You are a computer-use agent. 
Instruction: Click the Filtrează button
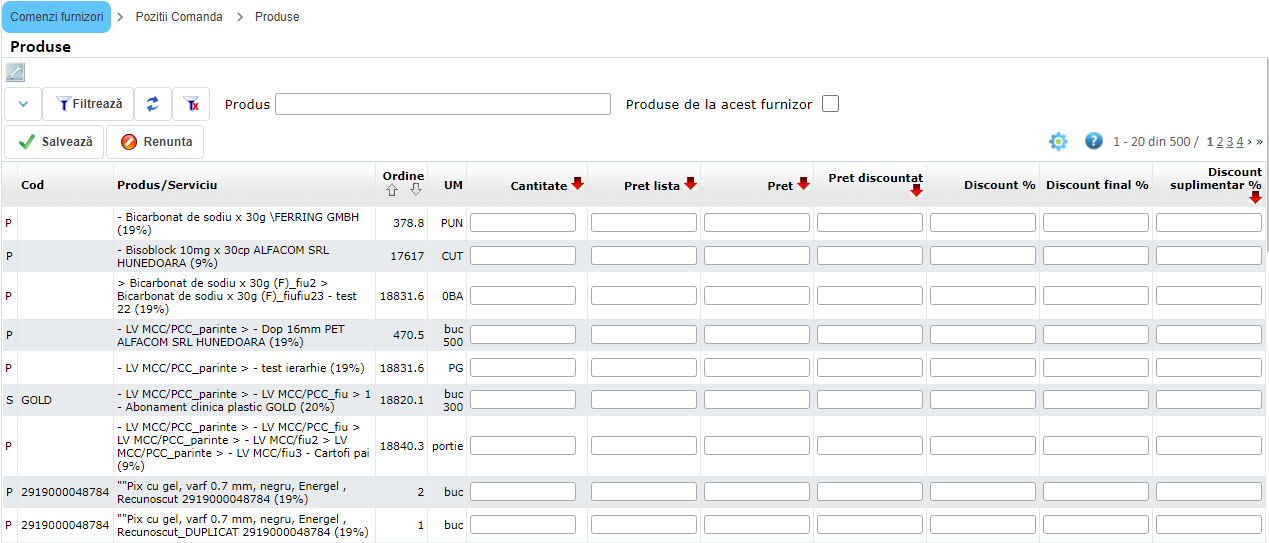point(89,104)
